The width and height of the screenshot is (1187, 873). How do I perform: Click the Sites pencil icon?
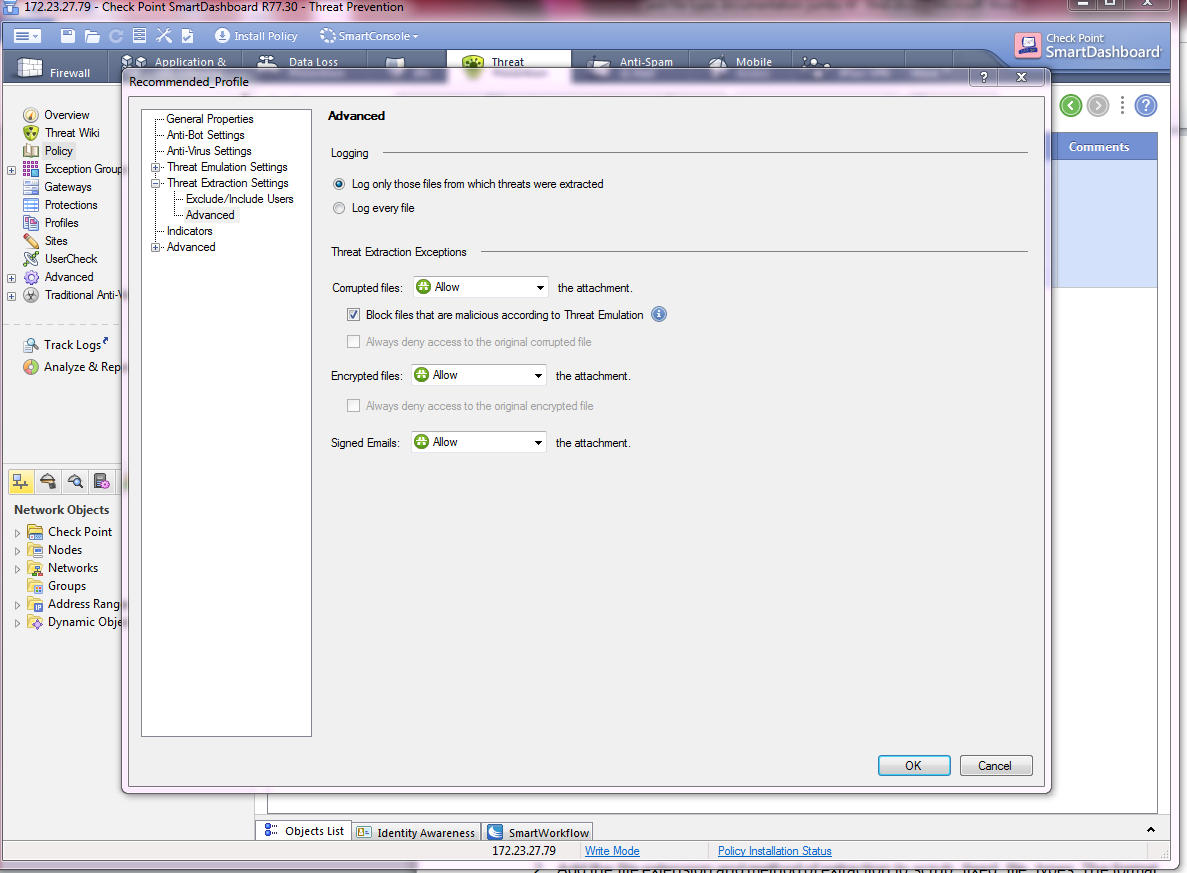click(x=30, y=241)
